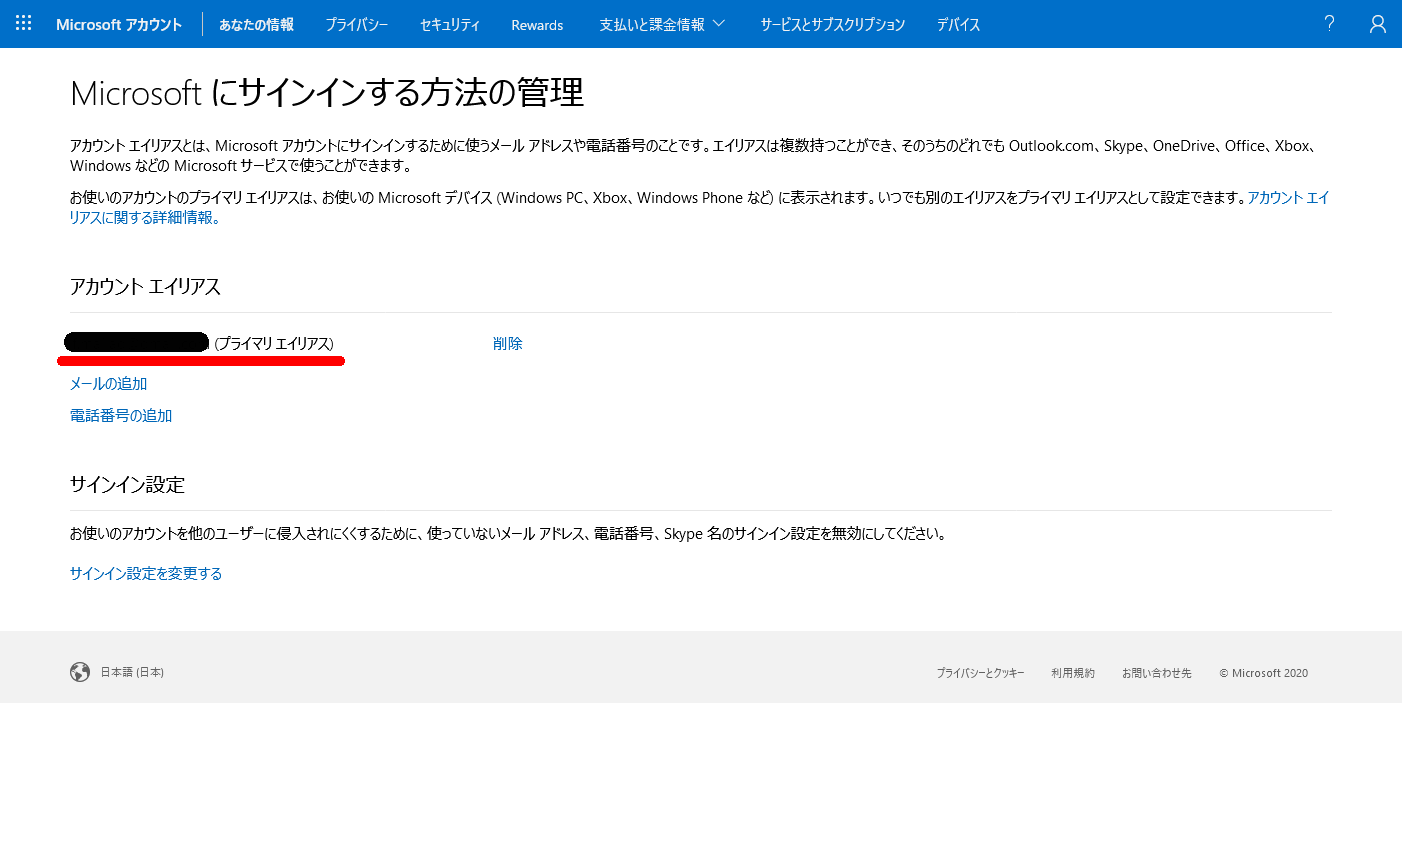Click © Microsoft 2020 footer text
Viewport: 1402px width, 864px height.
(1263, 673)
